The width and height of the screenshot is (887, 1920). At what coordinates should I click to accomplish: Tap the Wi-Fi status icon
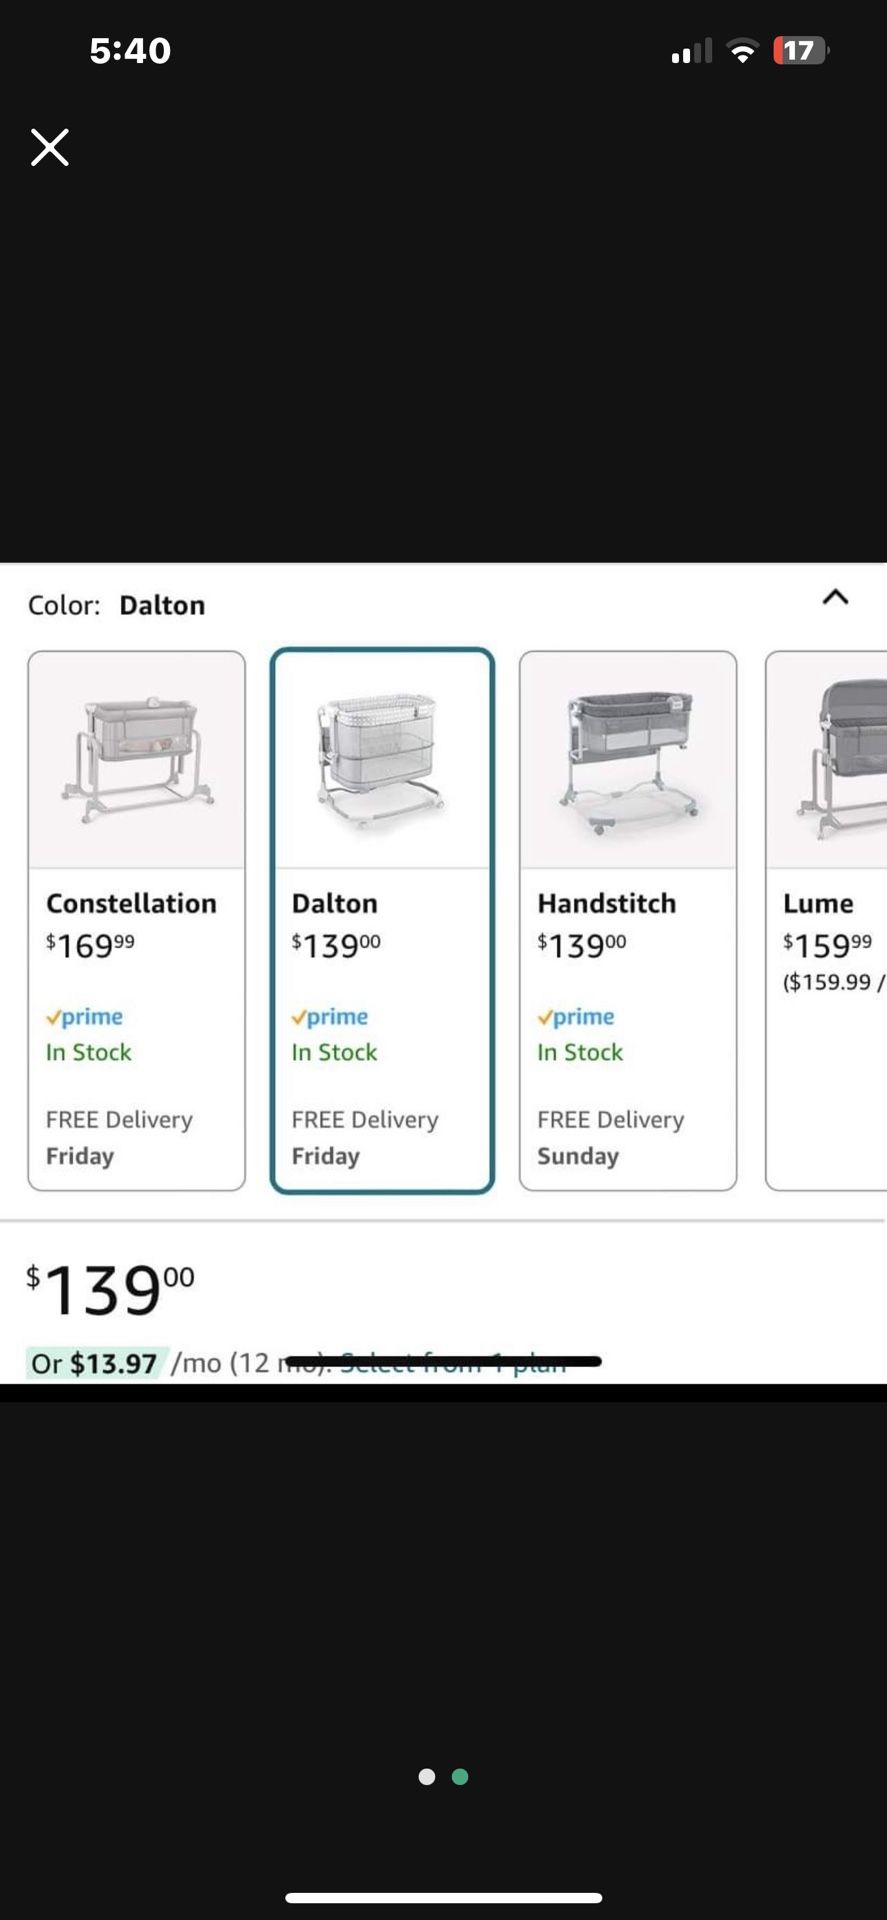tap(742, 51)
